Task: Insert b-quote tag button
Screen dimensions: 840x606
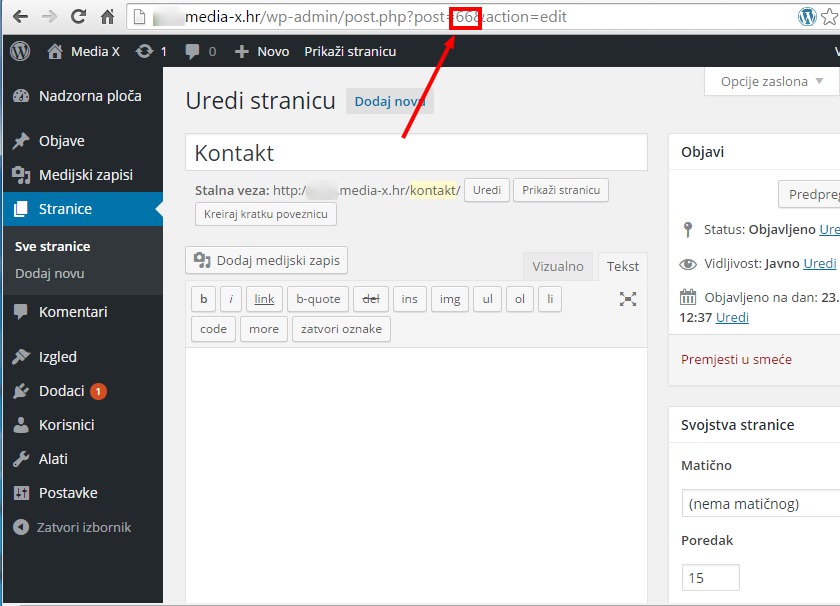Action: (x=318, y=299)
